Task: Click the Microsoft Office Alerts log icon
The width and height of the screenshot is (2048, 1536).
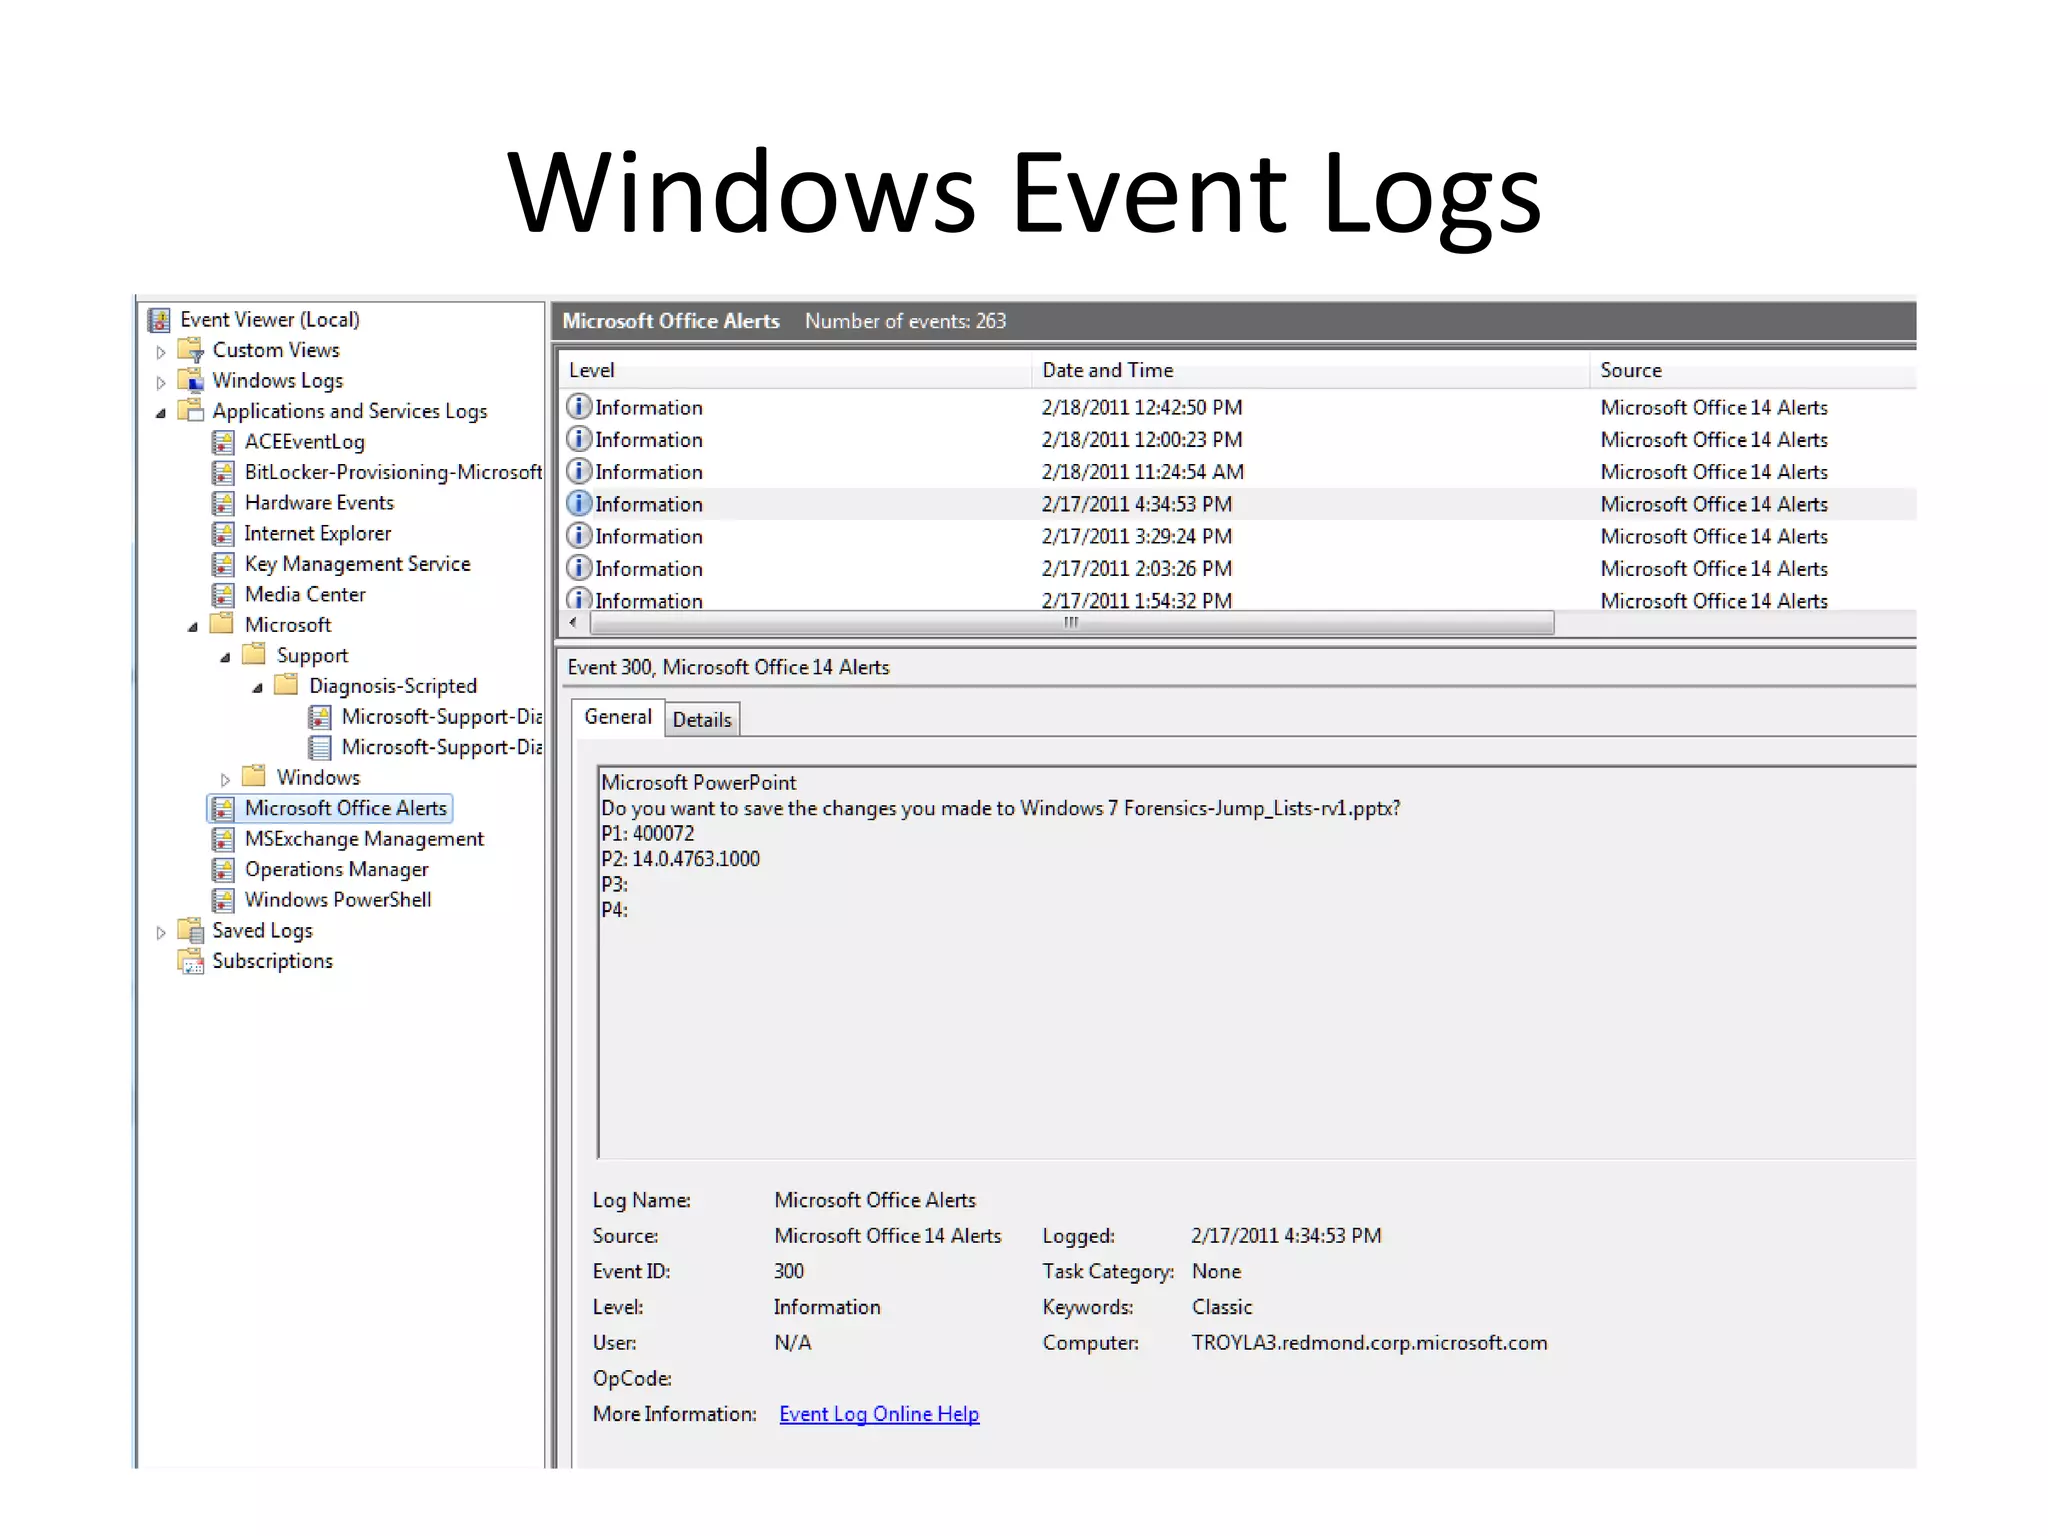Action: point(223,808)
